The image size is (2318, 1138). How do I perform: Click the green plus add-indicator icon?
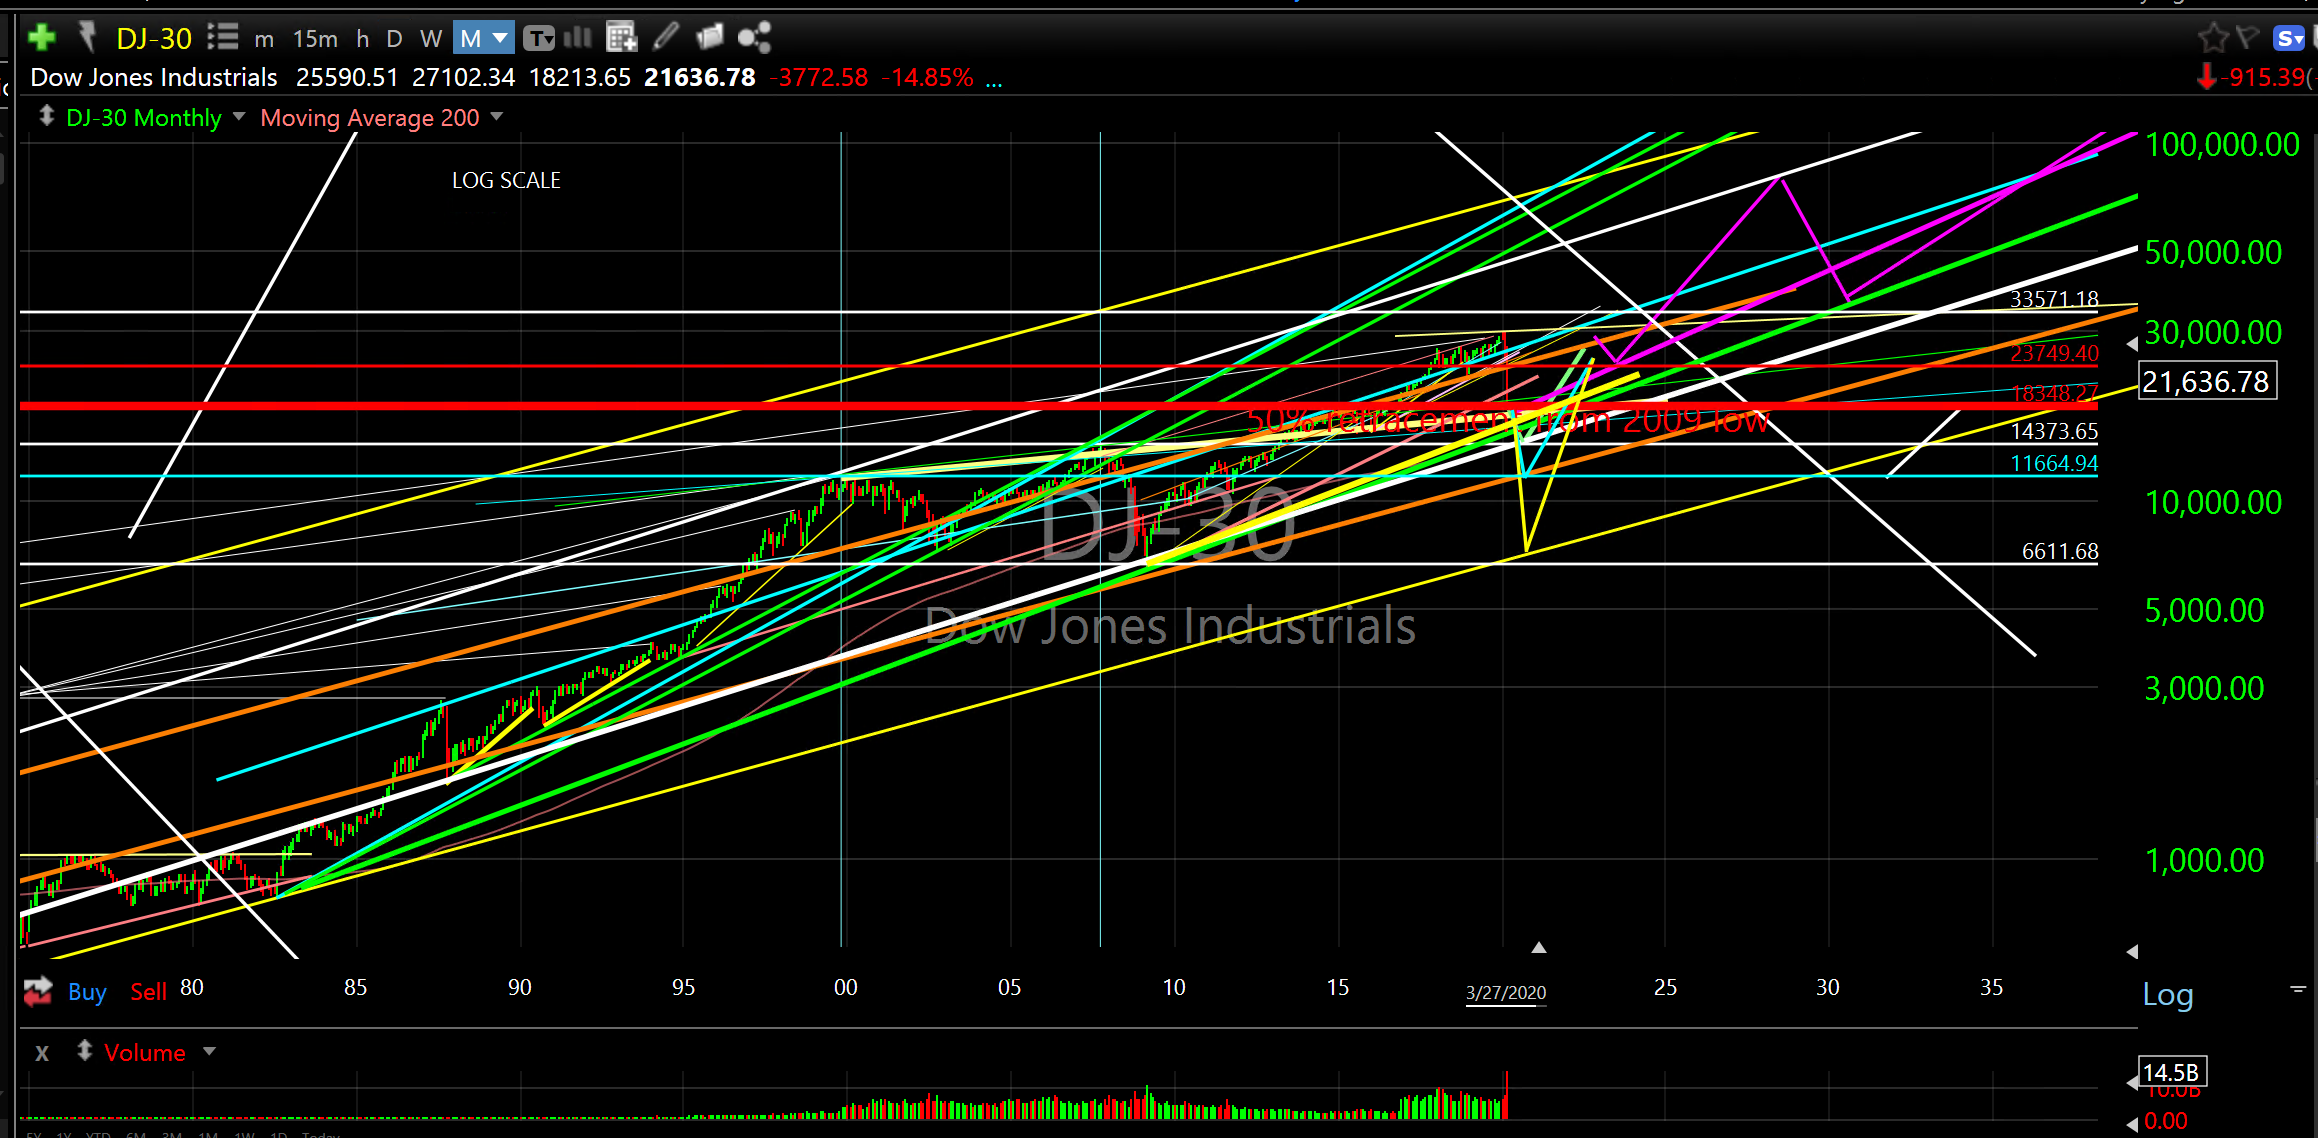42,38
